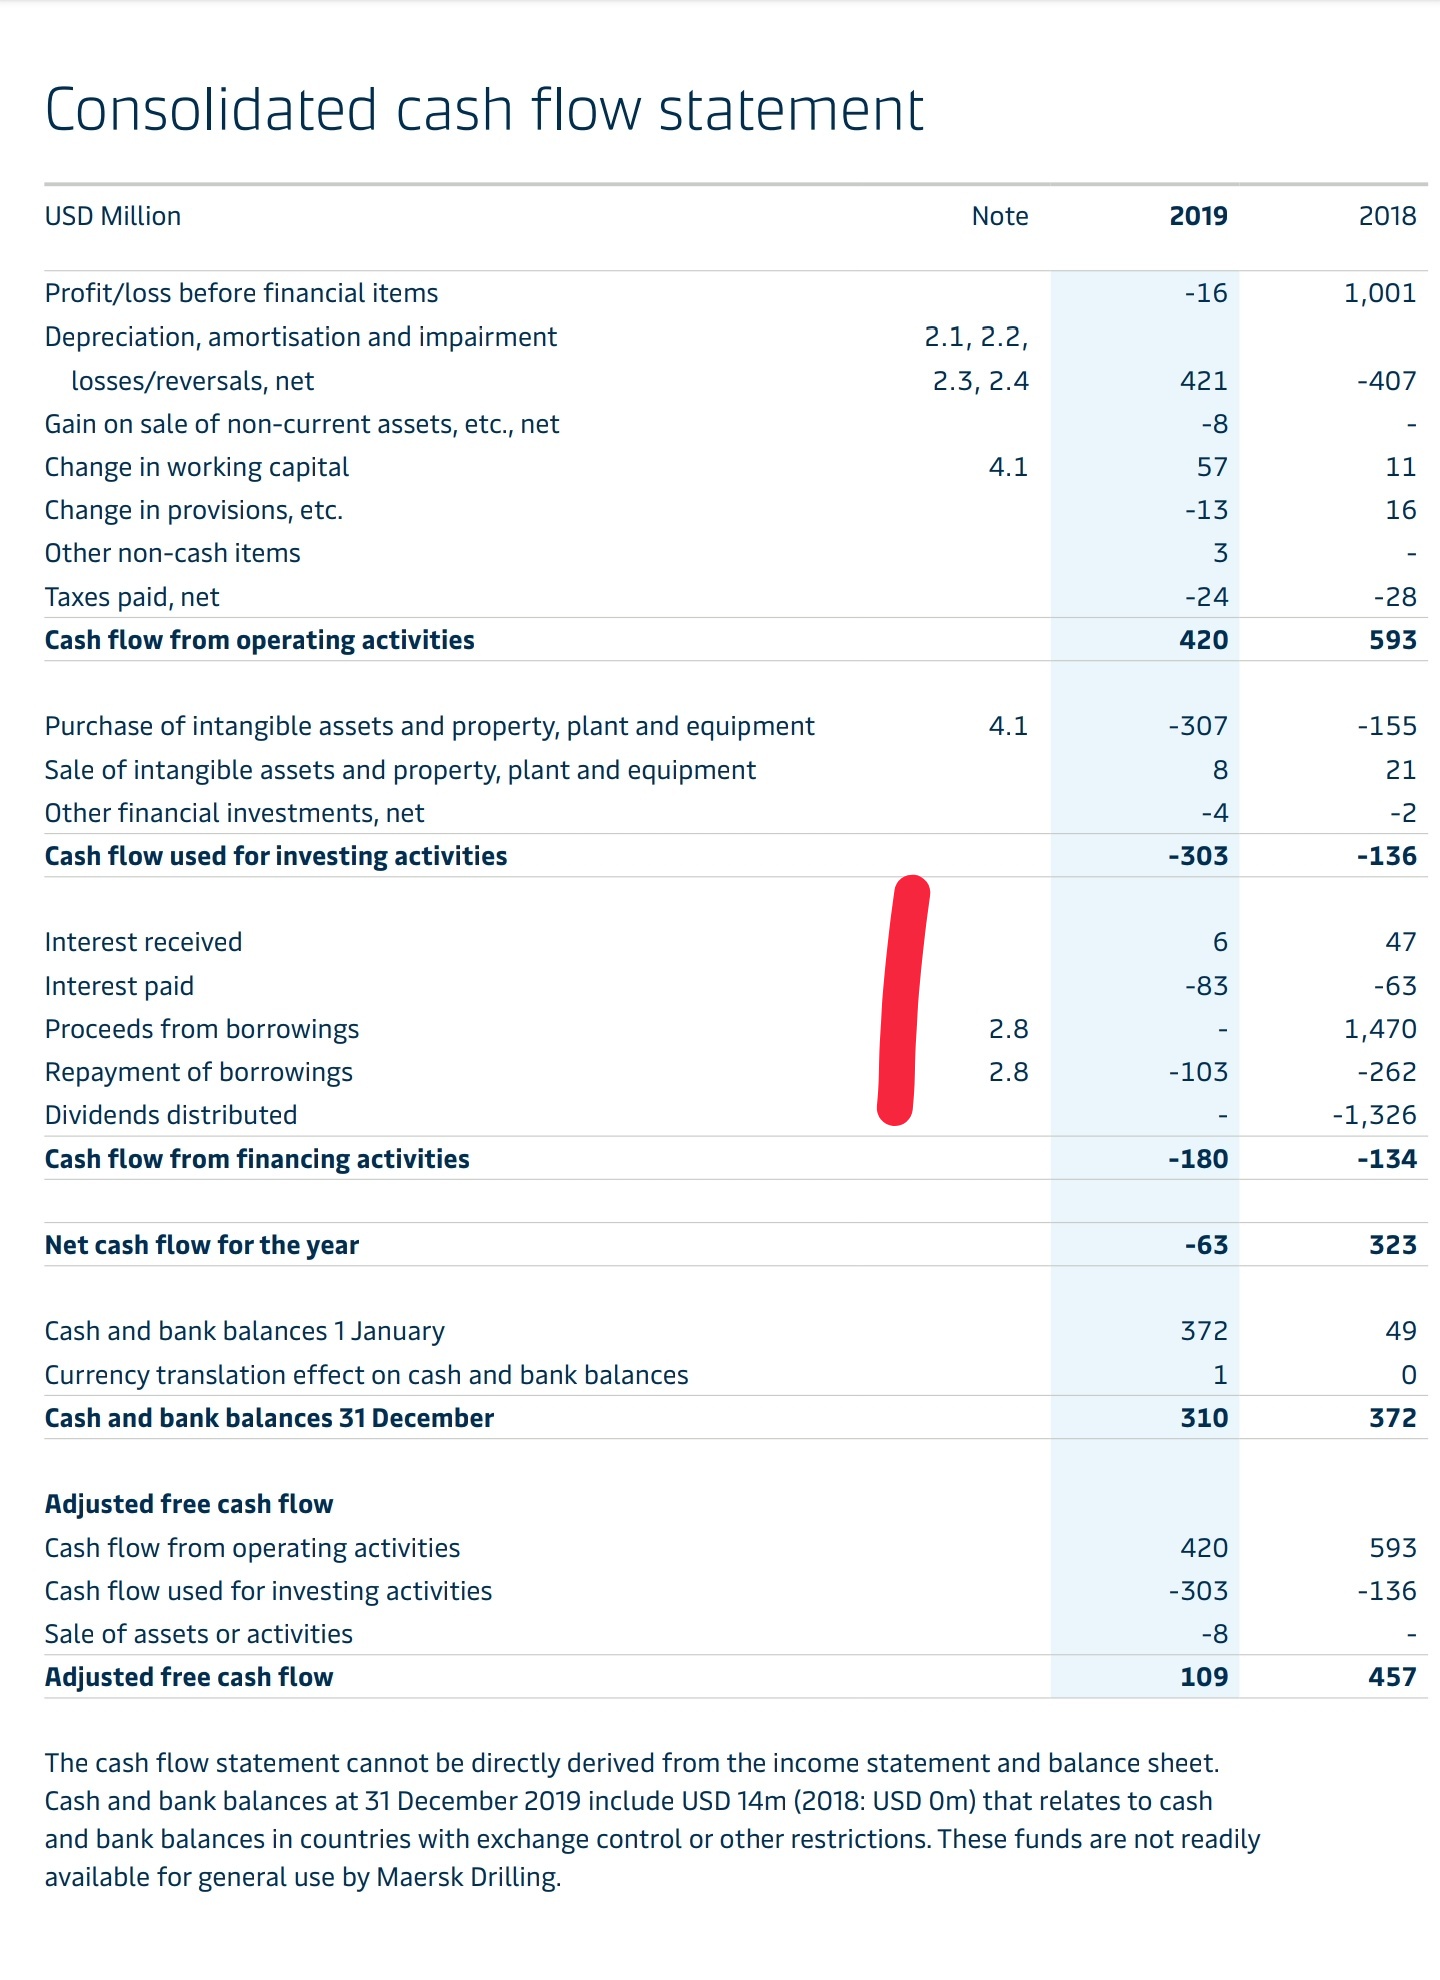
Task: Select note references 2.3, 2.4 for depreciation
Action: coord(980,381)
